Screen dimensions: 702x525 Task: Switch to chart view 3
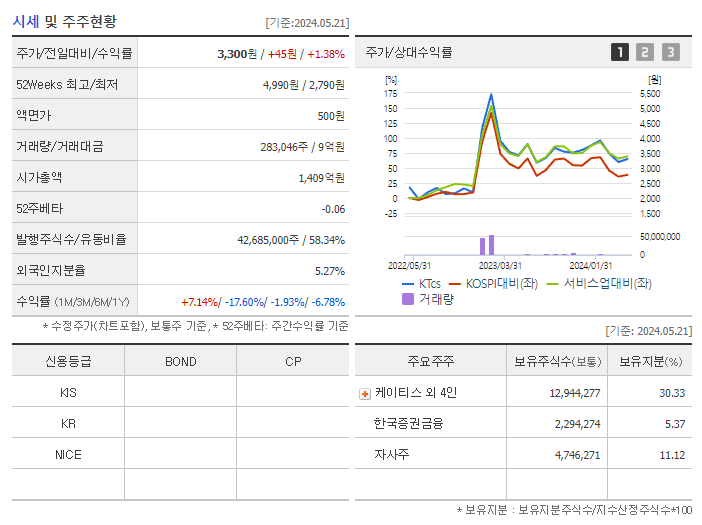pyautogui.click(x=671, y=52)
